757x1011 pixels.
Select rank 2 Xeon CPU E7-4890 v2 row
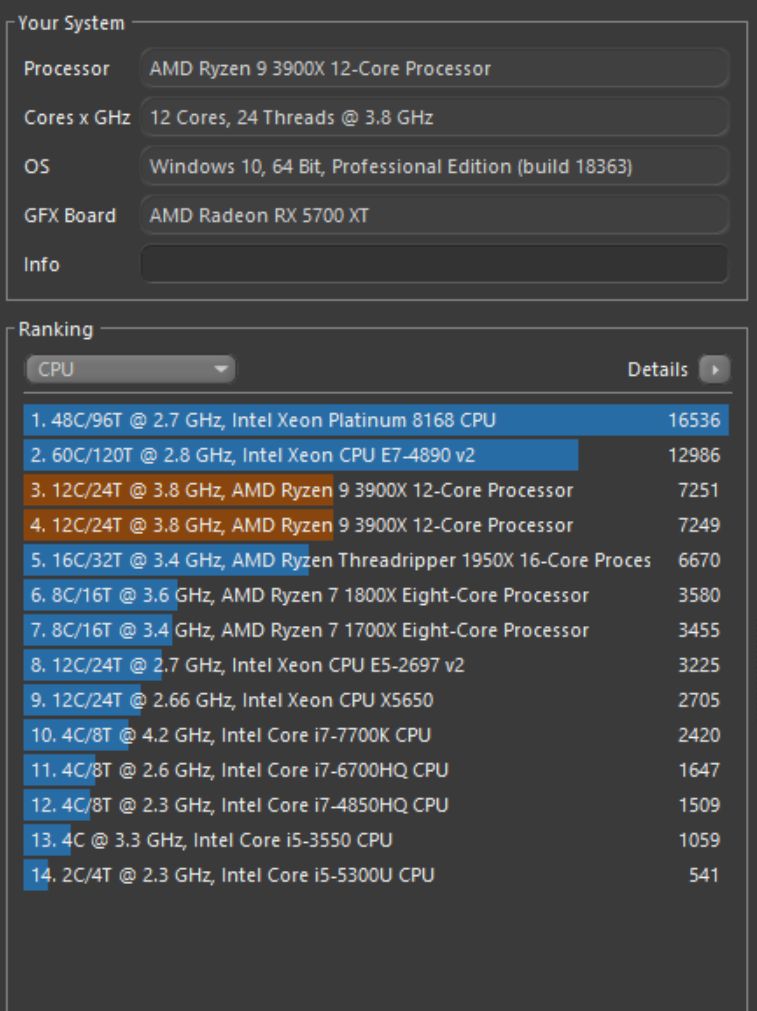(377, 455)
